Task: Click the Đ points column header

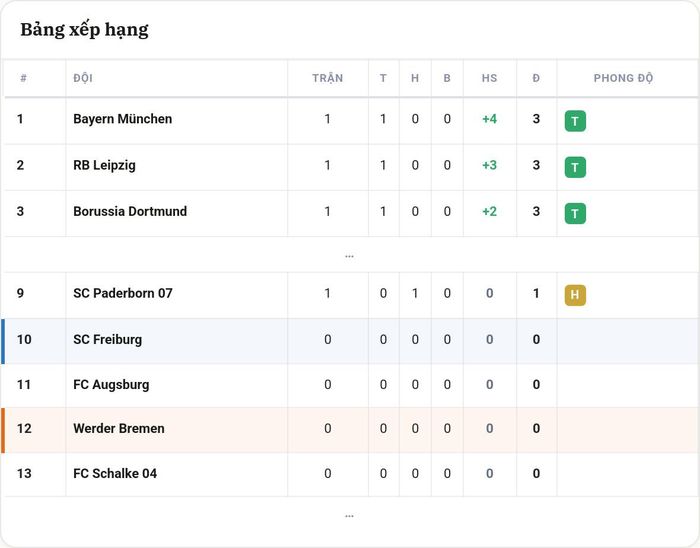Action: [x=536, y=78]
